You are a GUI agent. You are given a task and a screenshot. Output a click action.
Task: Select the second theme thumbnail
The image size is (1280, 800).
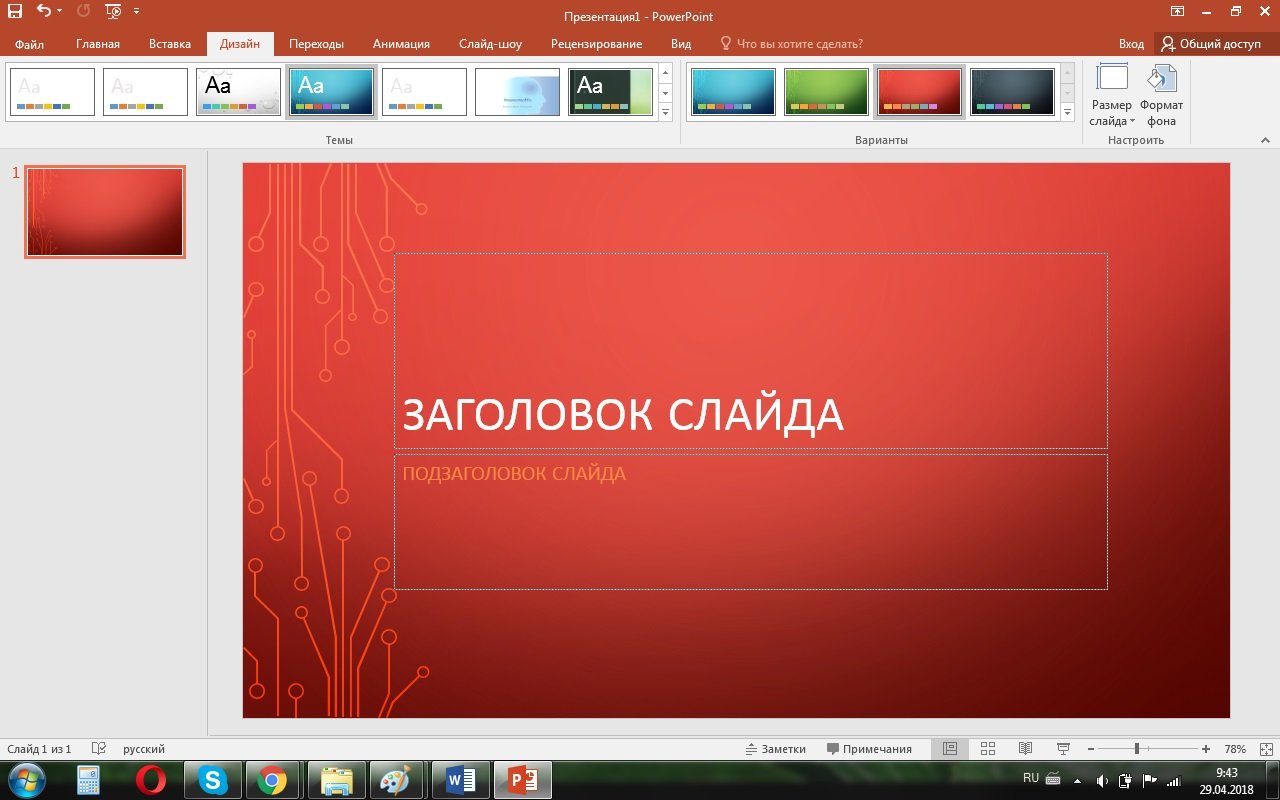pos(145,92)
